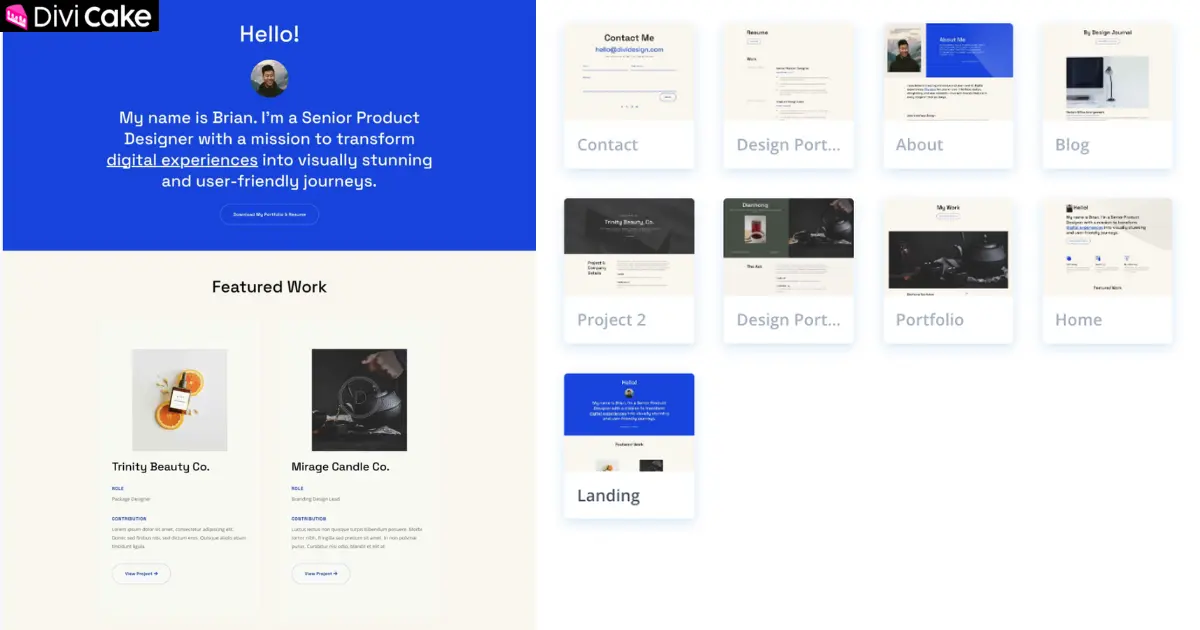Open the Landing layout card

point(629,446)
